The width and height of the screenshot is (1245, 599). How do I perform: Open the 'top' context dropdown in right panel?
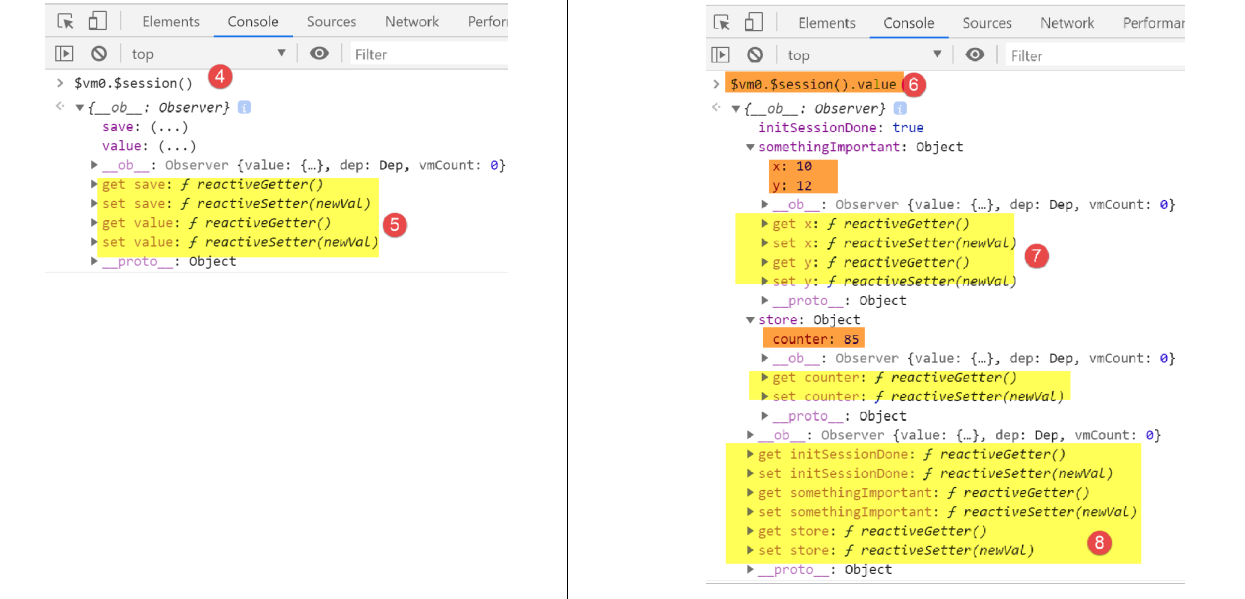coord(864,55)
